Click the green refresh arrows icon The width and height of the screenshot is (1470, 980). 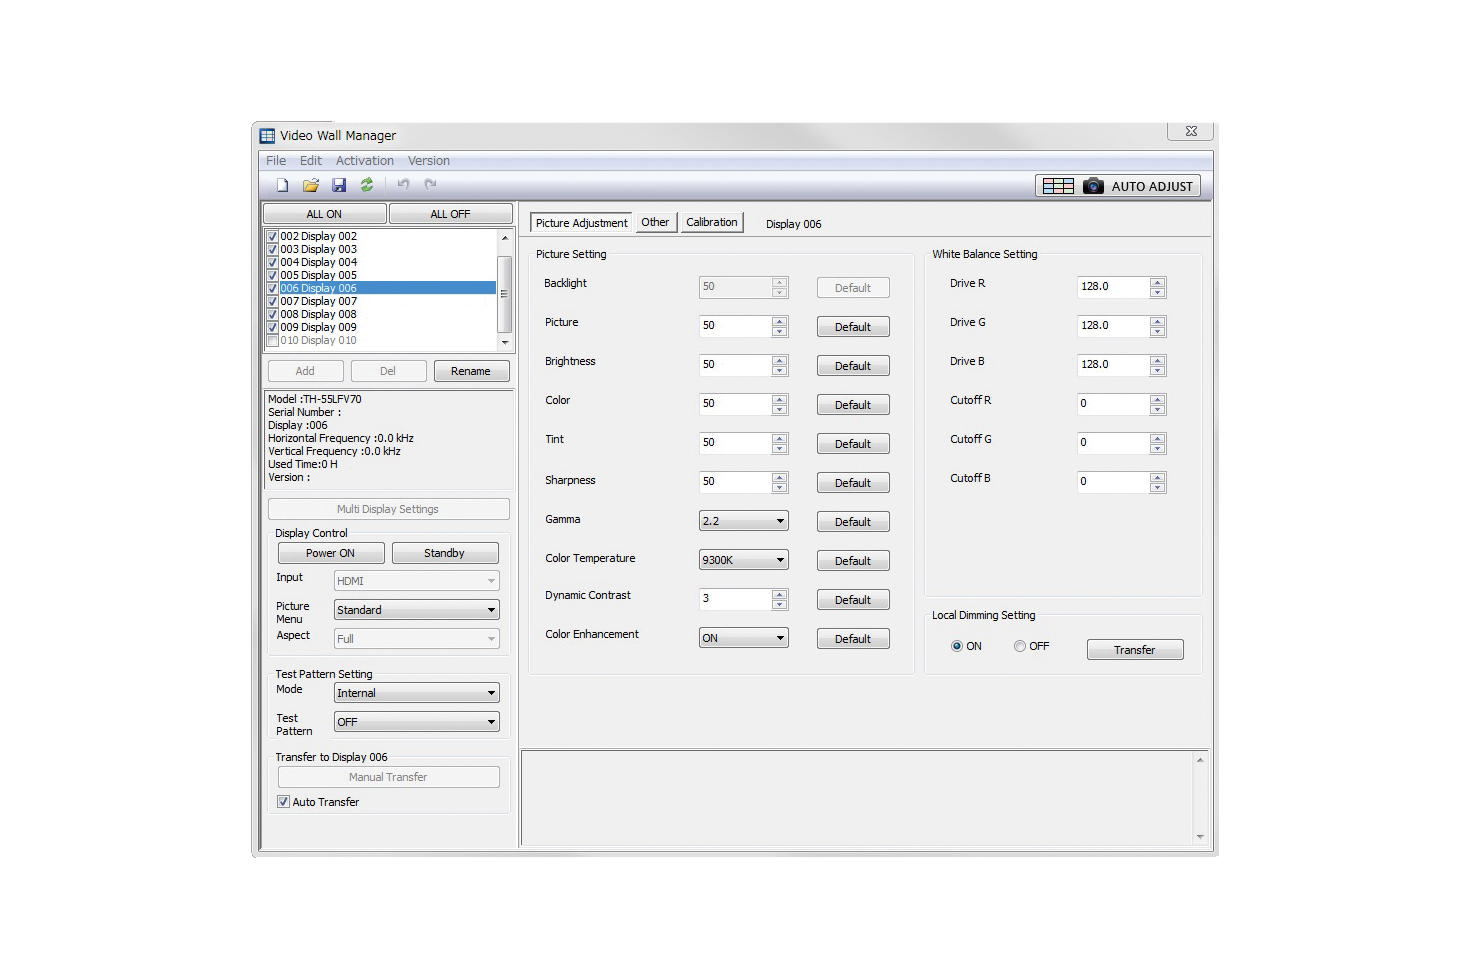pyautogui.click(x=367, y=185)
